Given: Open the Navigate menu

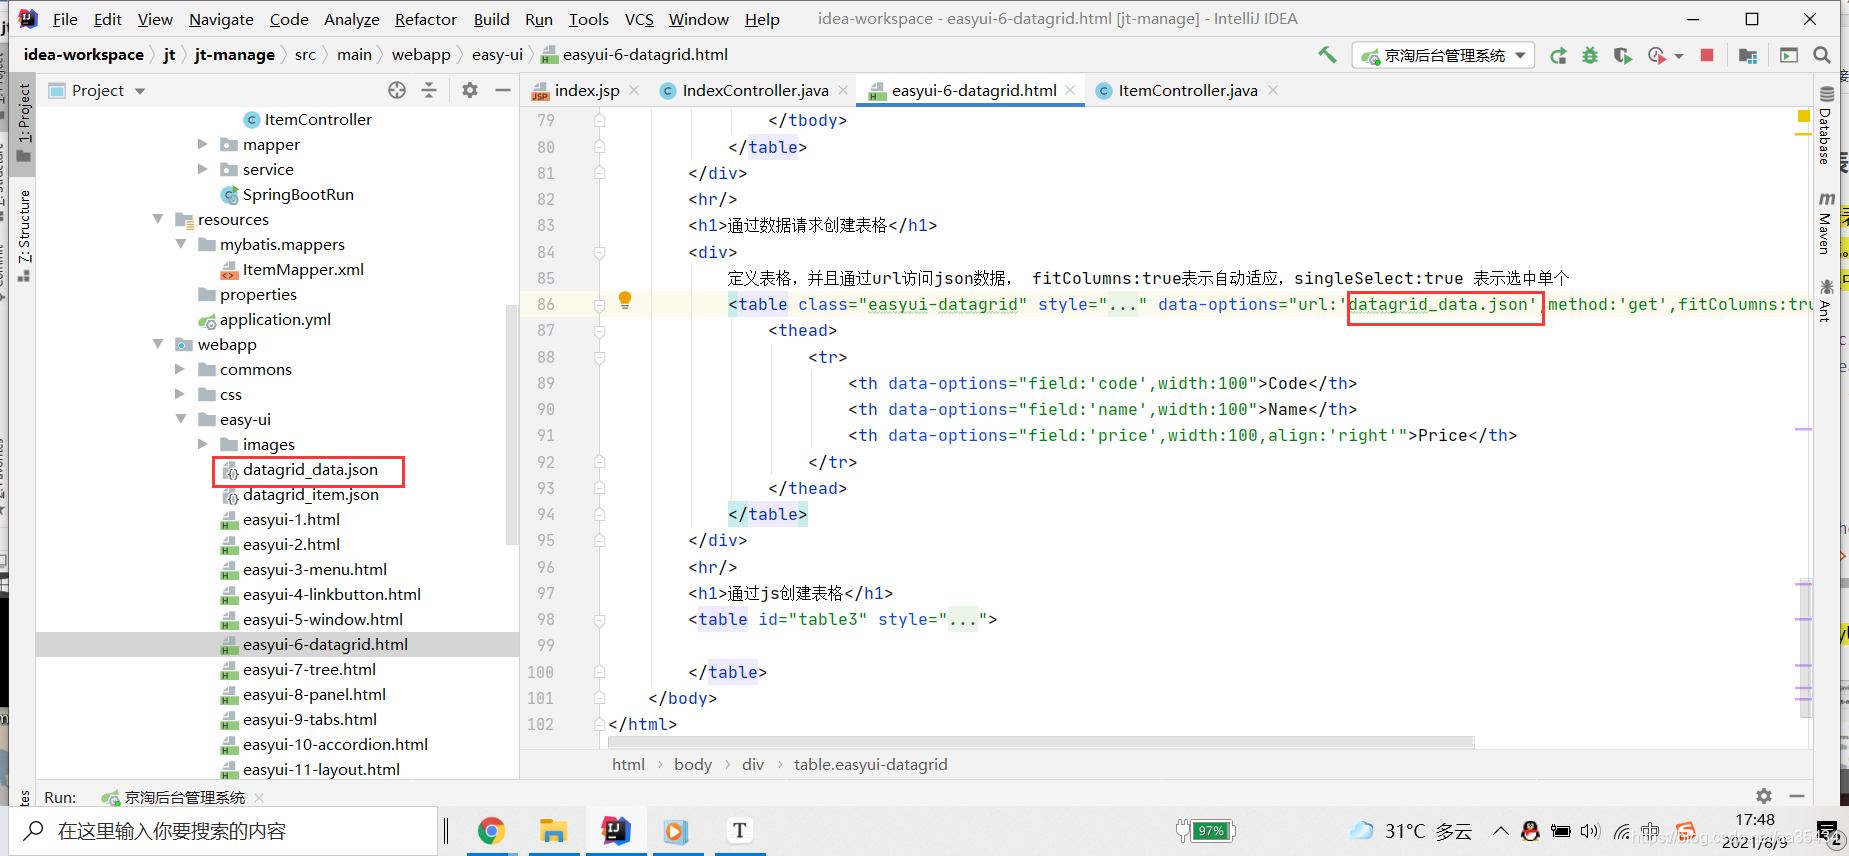Looking at the screenshot, I should tap(221, 19).
